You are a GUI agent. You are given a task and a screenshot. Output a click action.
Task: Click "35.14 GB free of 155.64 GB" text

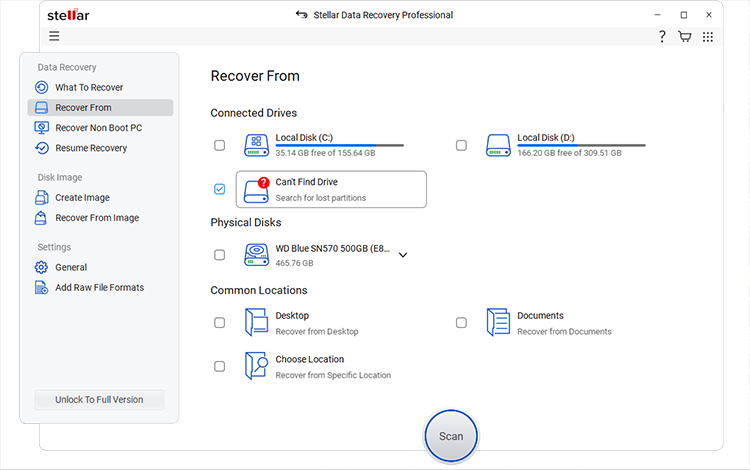(x=325, y=153)
